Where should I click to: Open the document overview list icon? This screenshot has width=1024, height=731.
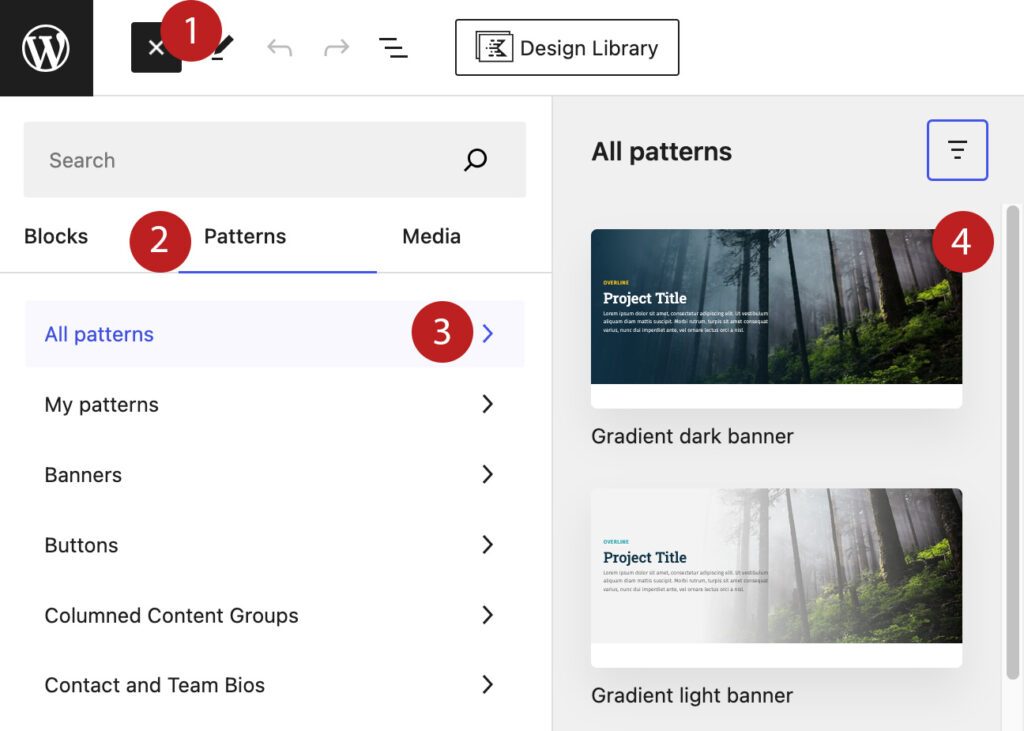click(x=393, y=48)
